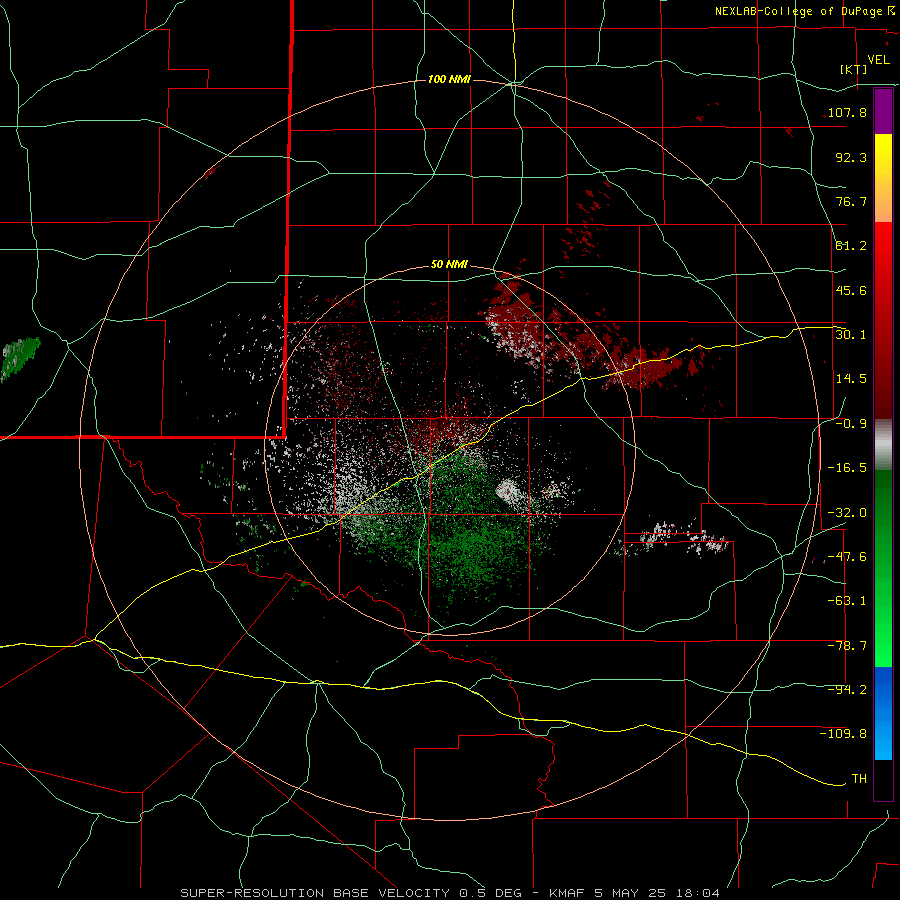Click the blue segment of the color bar
The image size is (900, 900).
tap(883, 713)
